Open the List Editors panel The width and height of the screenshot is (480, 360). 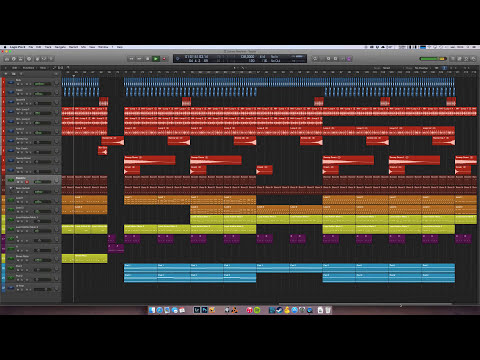(x=453, y=59)
